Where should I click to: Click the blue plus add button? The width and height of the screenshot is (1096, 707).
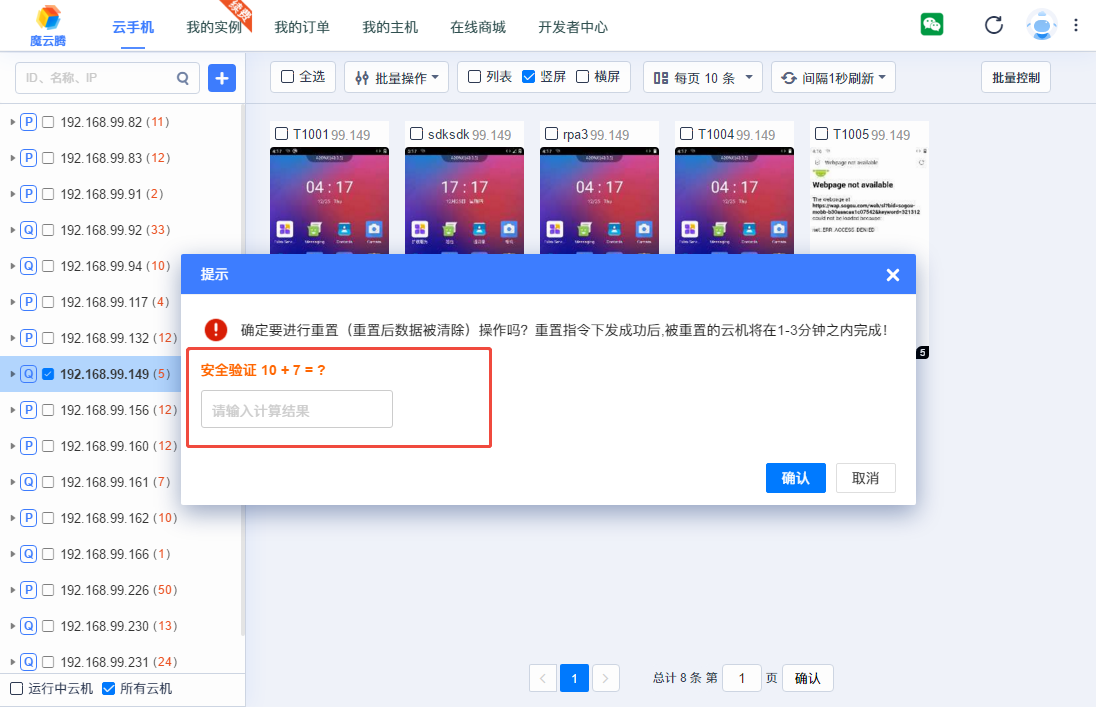(222, 77)
